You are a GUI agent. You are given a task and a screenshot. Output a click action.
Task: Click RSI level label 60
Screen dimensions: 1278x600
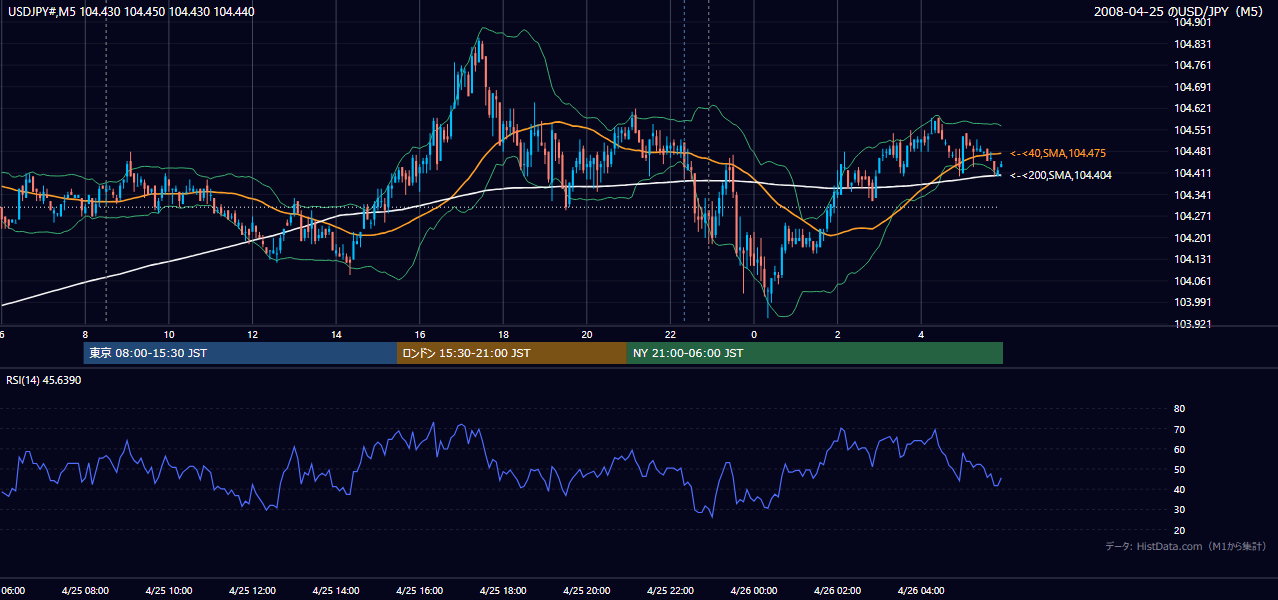point(1179,449)
